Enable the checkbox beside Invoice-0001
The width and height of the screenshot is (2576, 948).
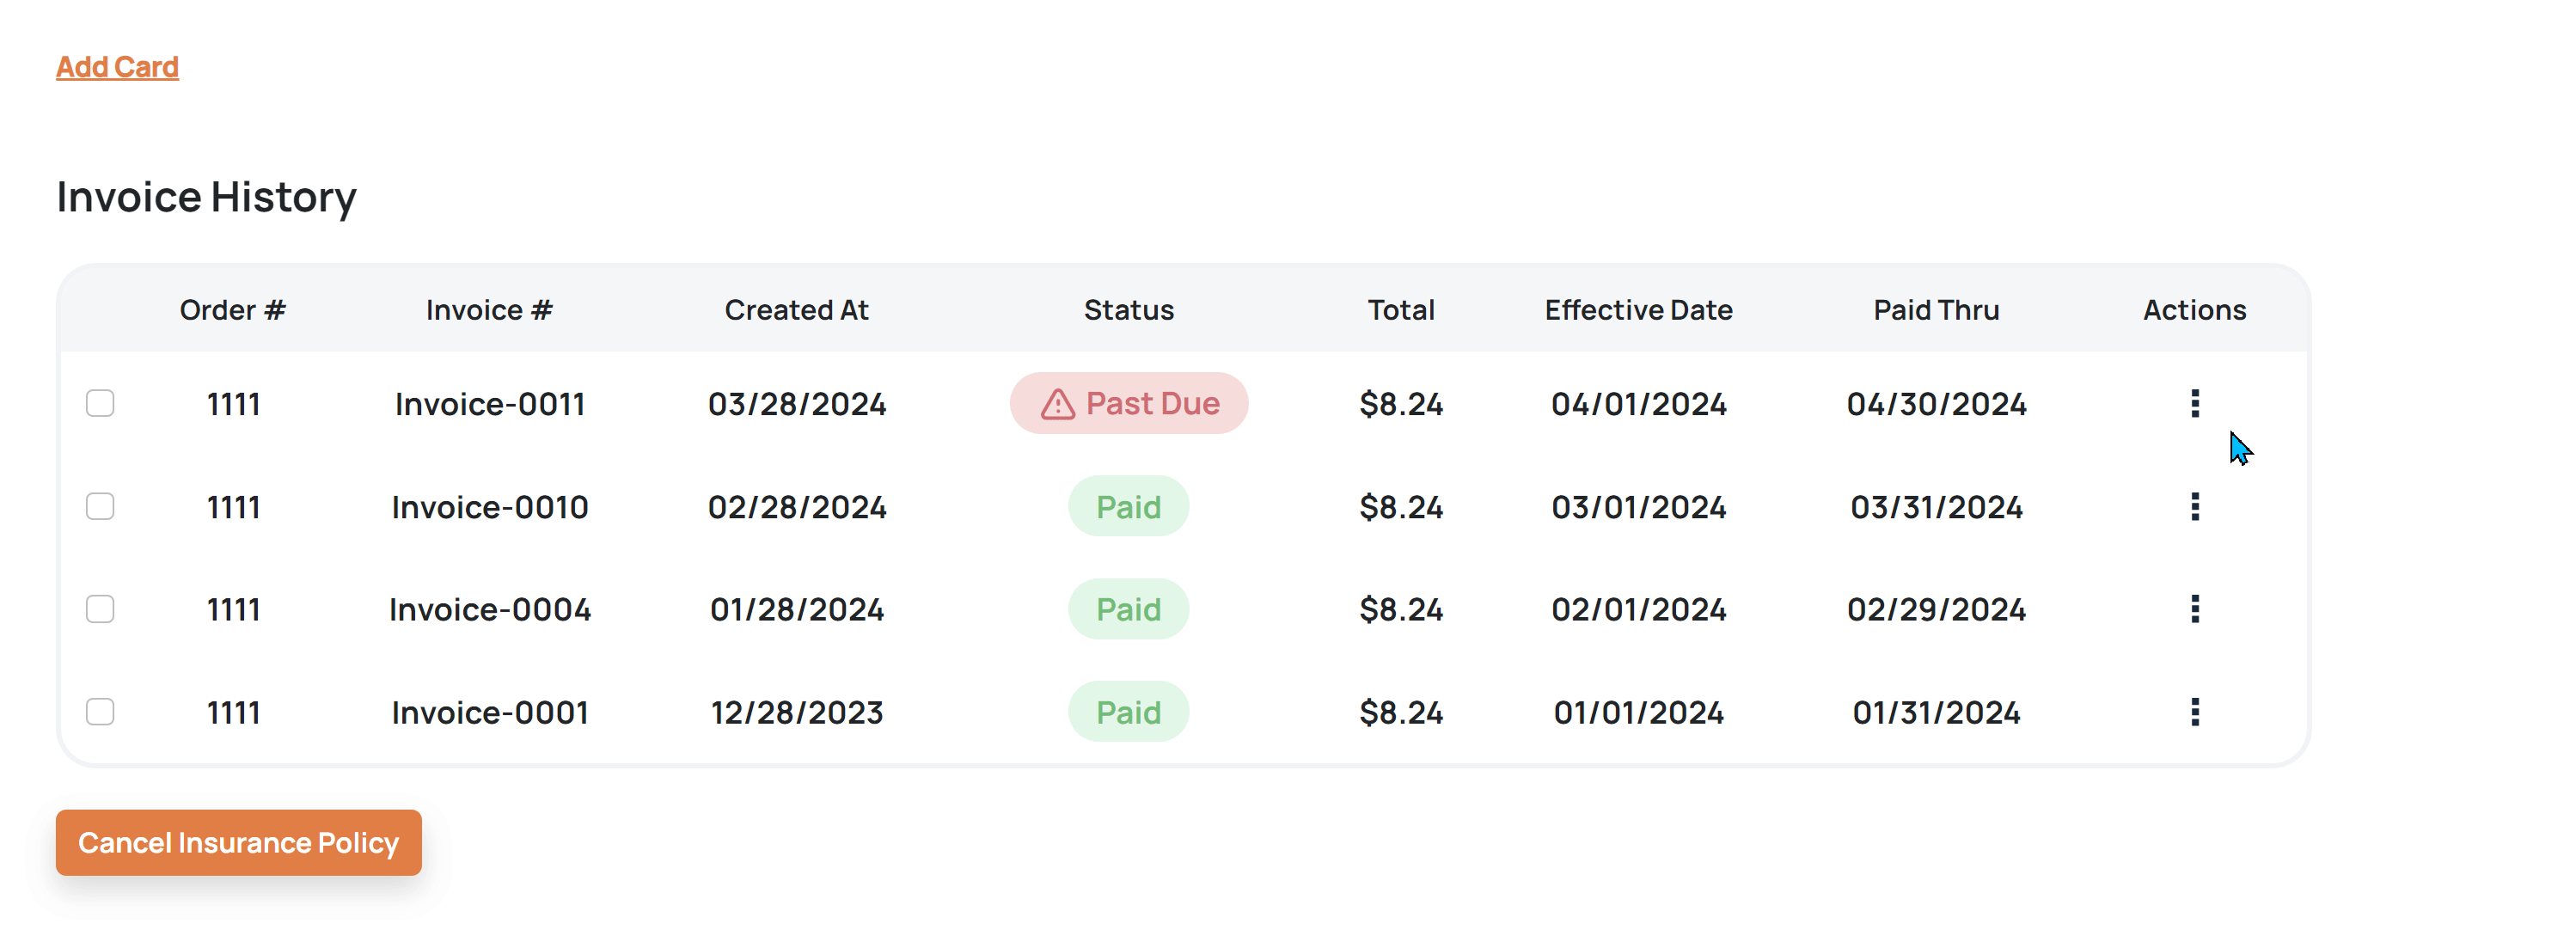[100, 712]
